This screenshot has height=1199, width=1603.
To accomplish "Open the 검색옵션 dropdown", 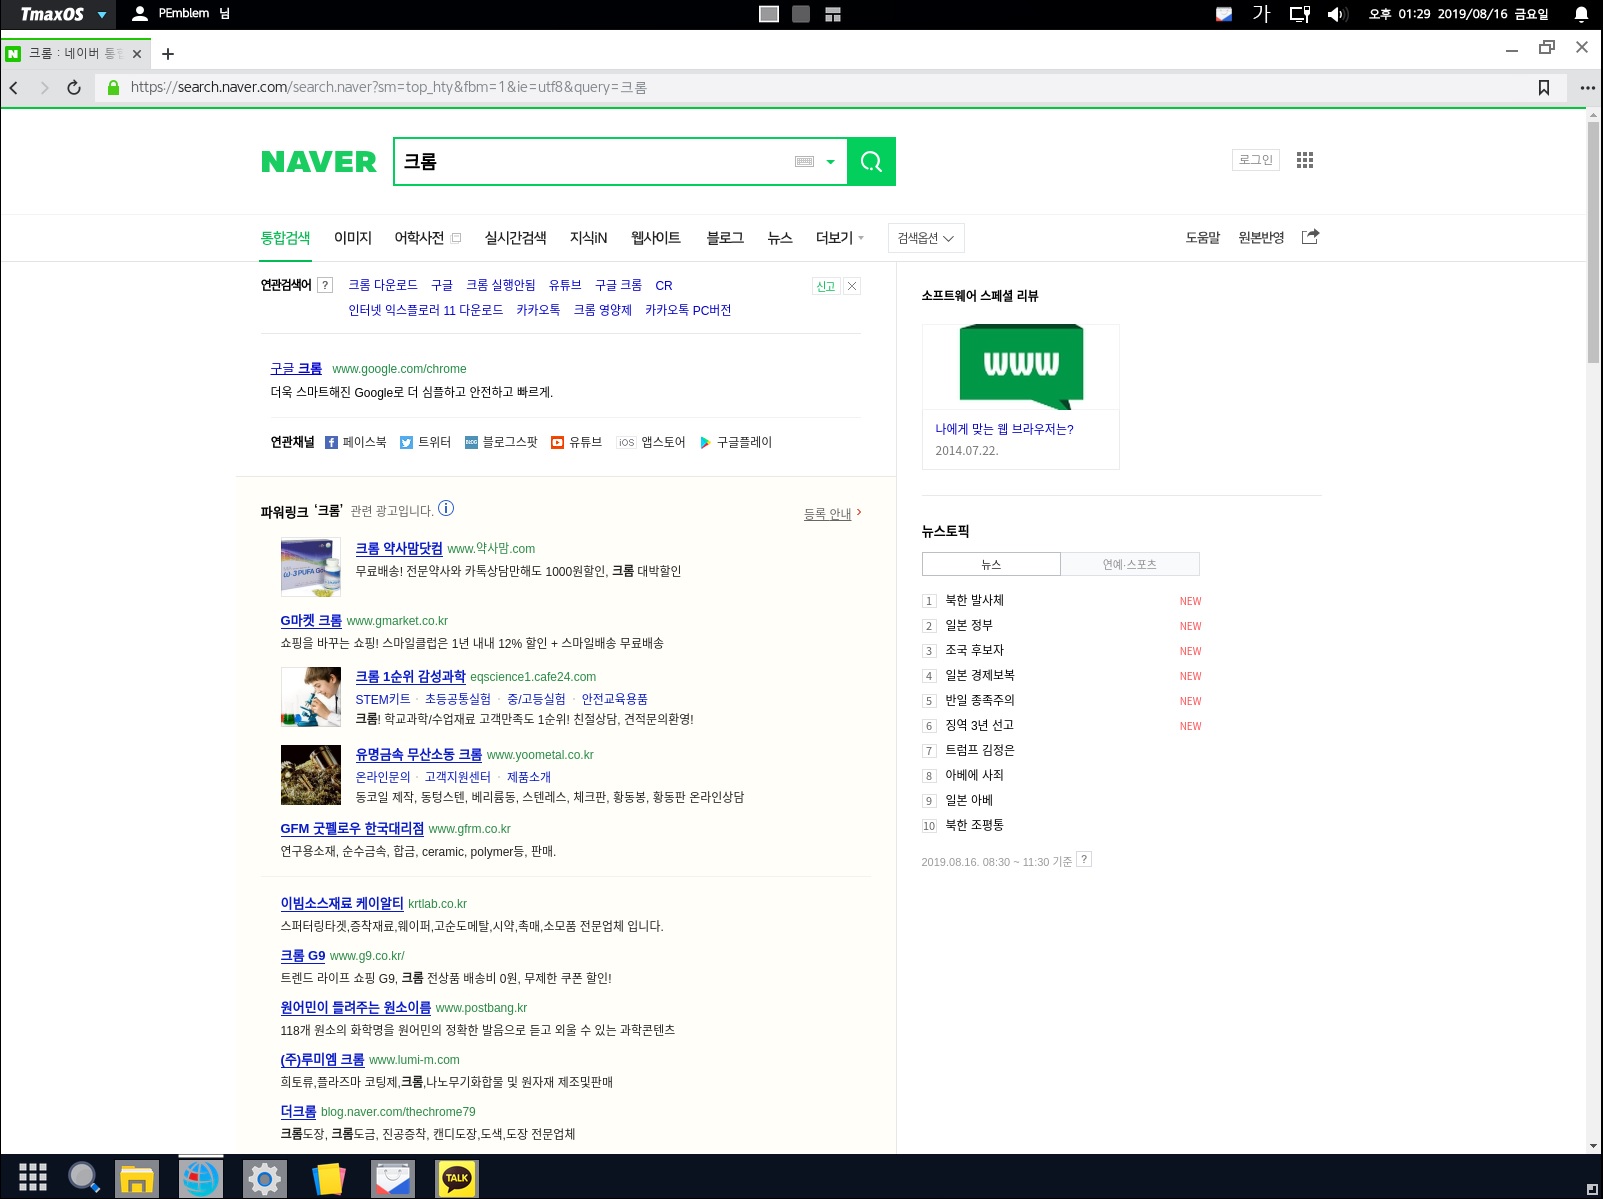I will pyautogui.click(x=924, y=238).
